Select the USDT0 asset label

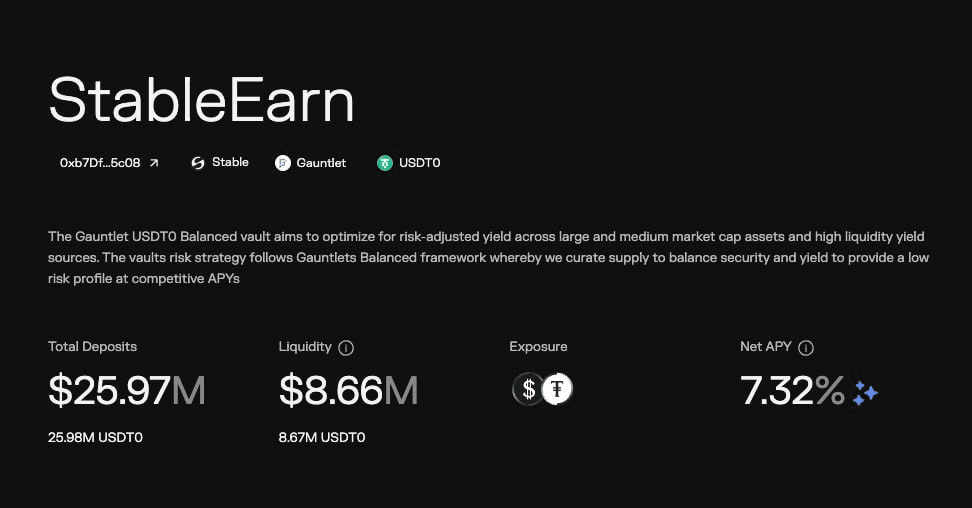(x=420, y=163)
